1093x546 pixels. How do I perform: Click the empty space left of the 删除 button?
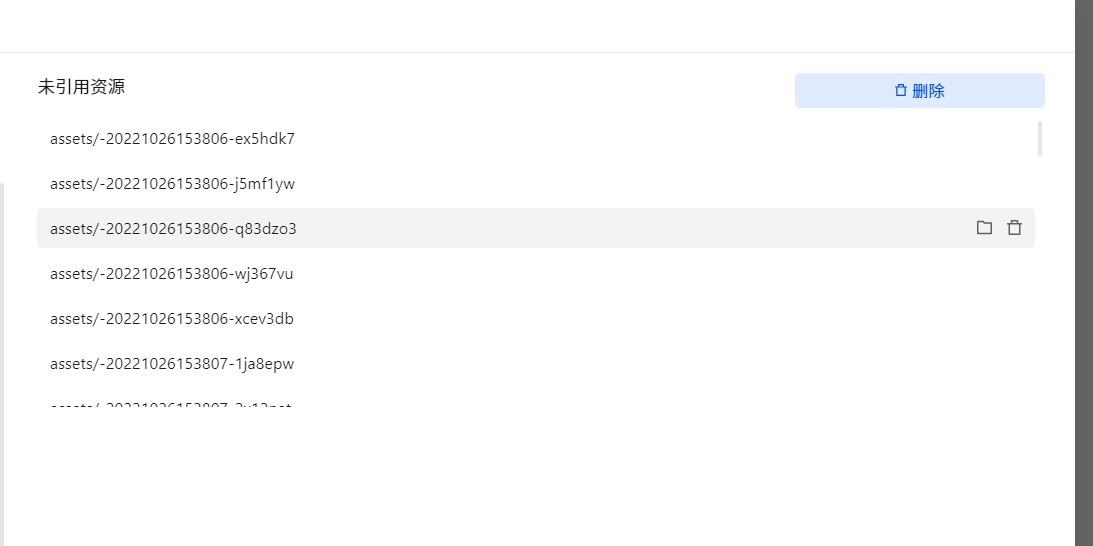pyautogui.click(x=500, y=88)
